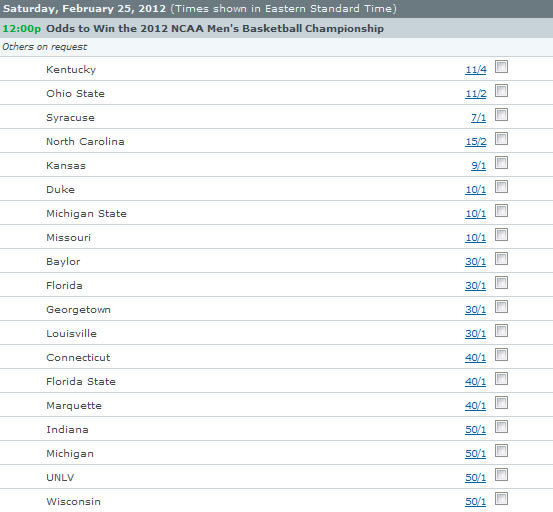553x512 pixels.
Task: Enable the North Carolina checkbox
Action: click(x=501, y=139)
